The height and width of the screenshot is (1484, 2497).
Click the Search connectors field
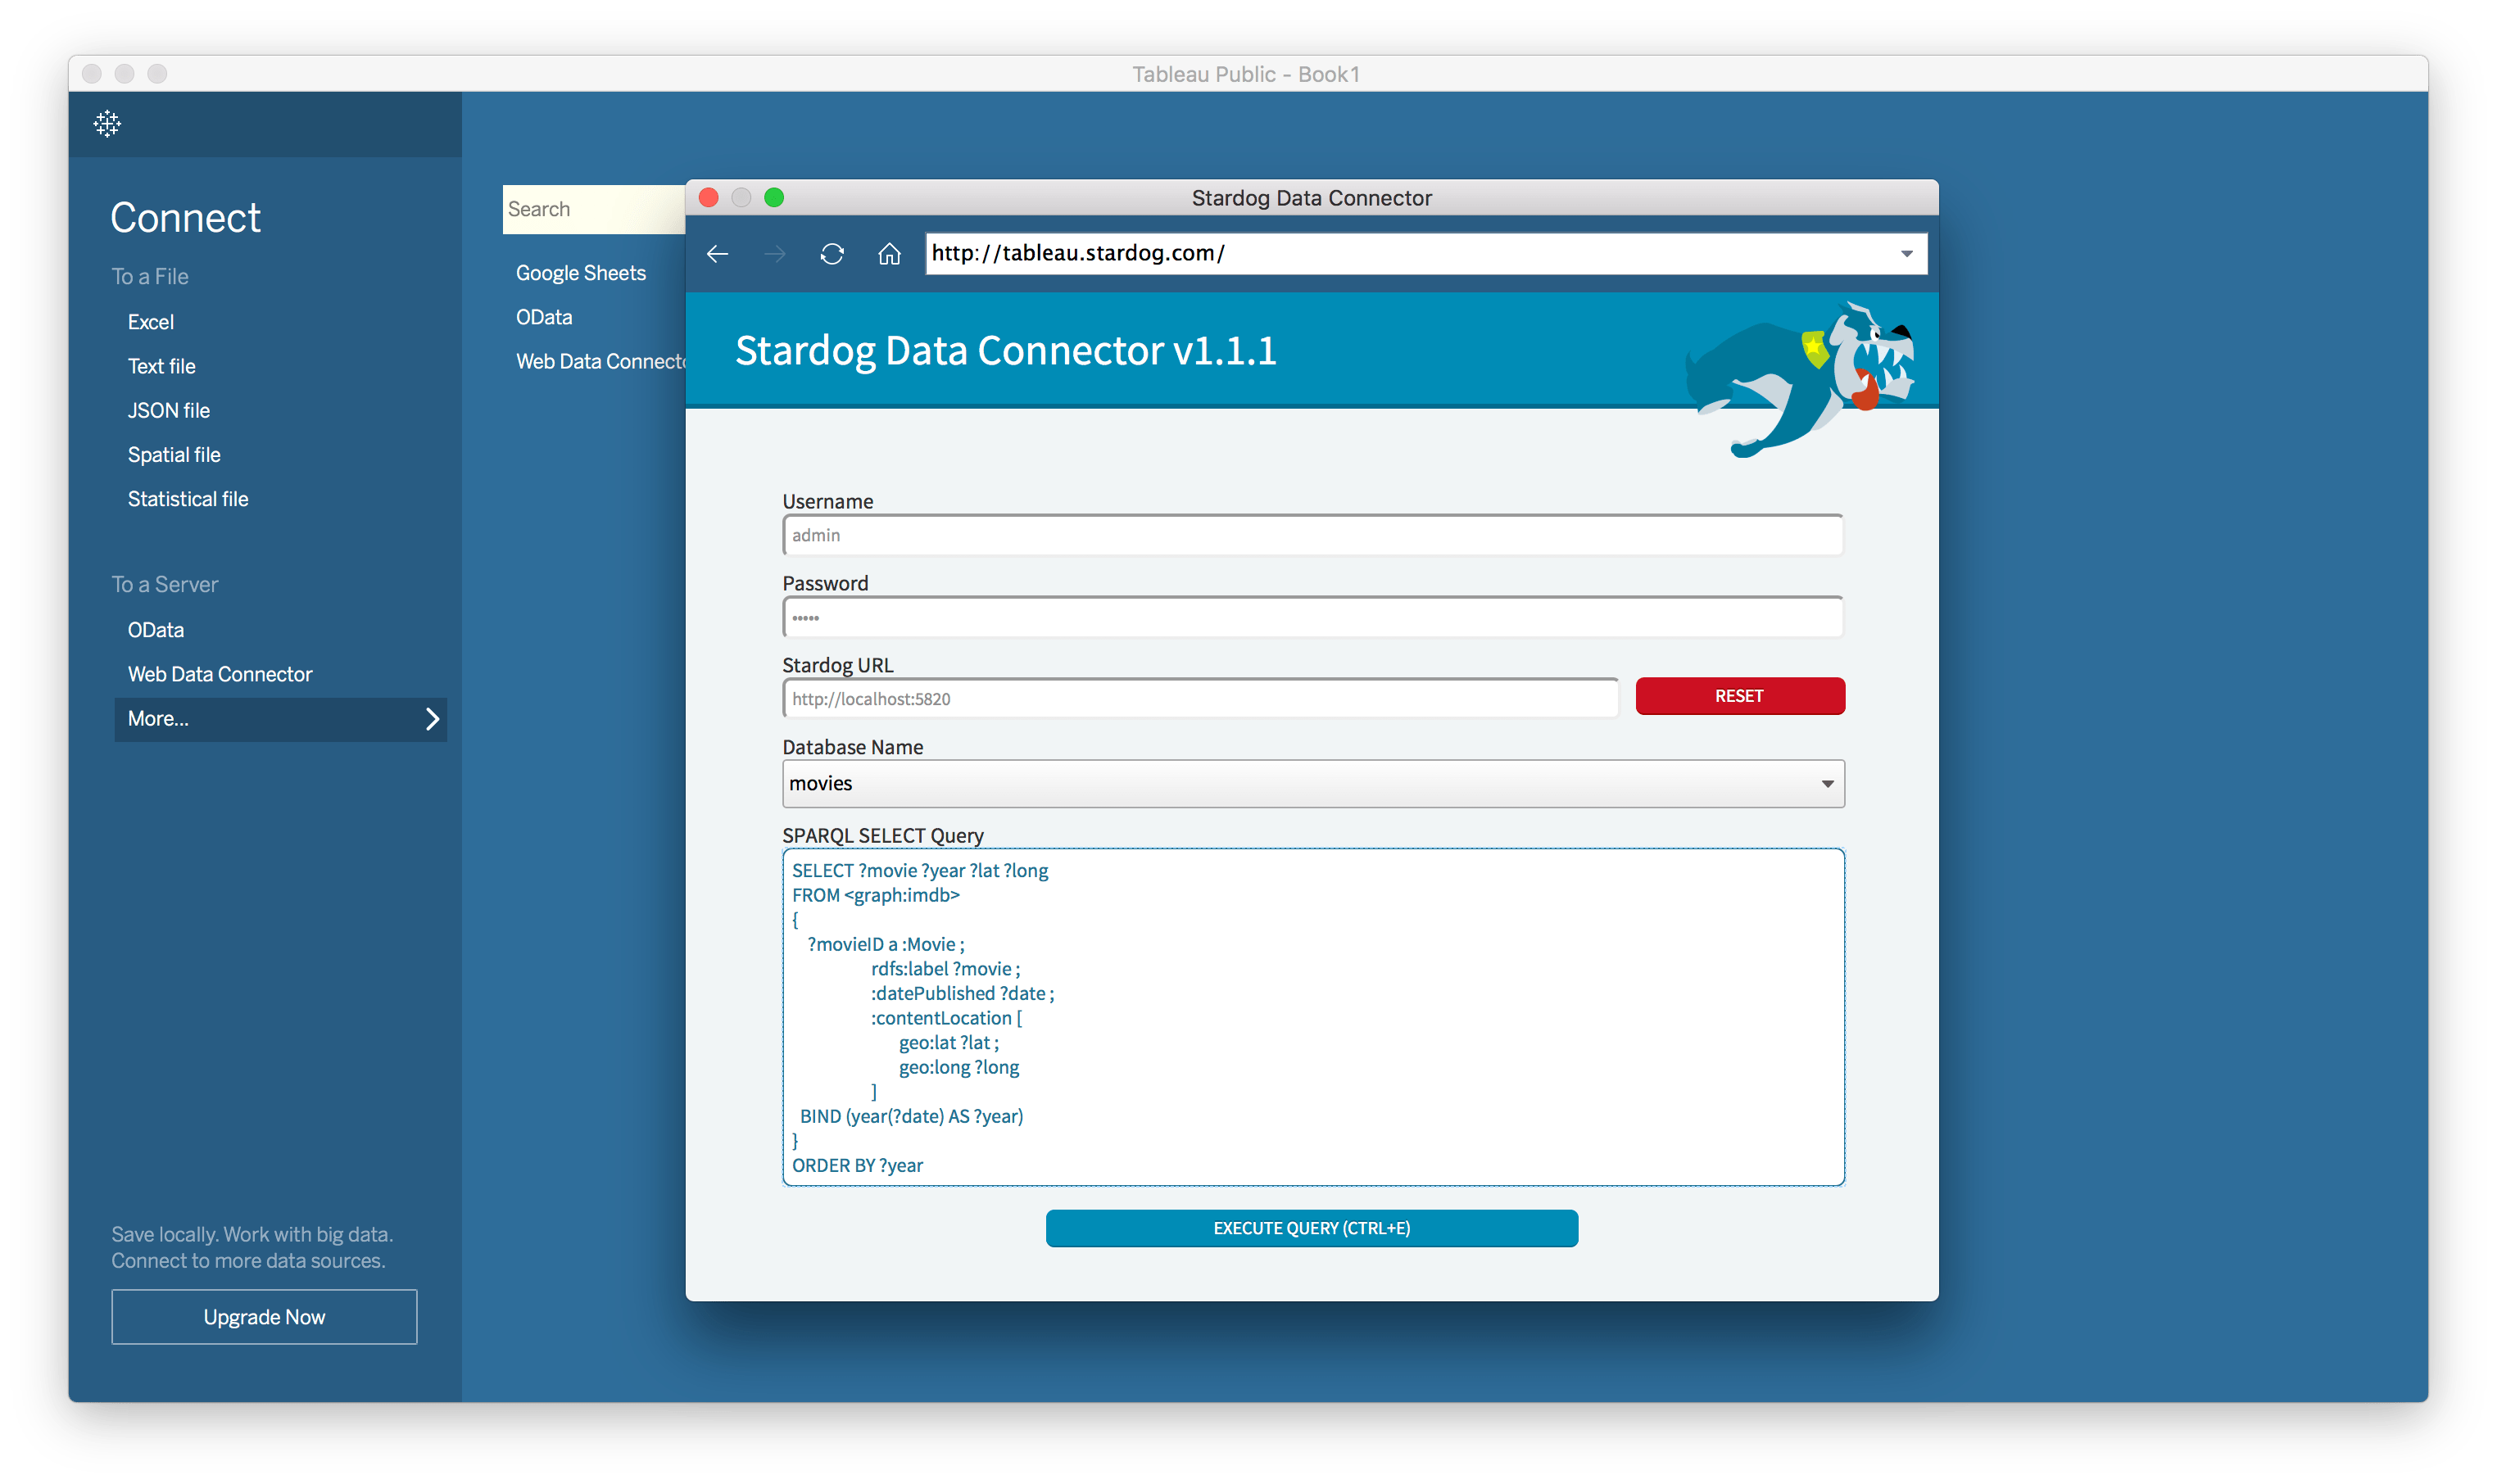coord(594,209)
